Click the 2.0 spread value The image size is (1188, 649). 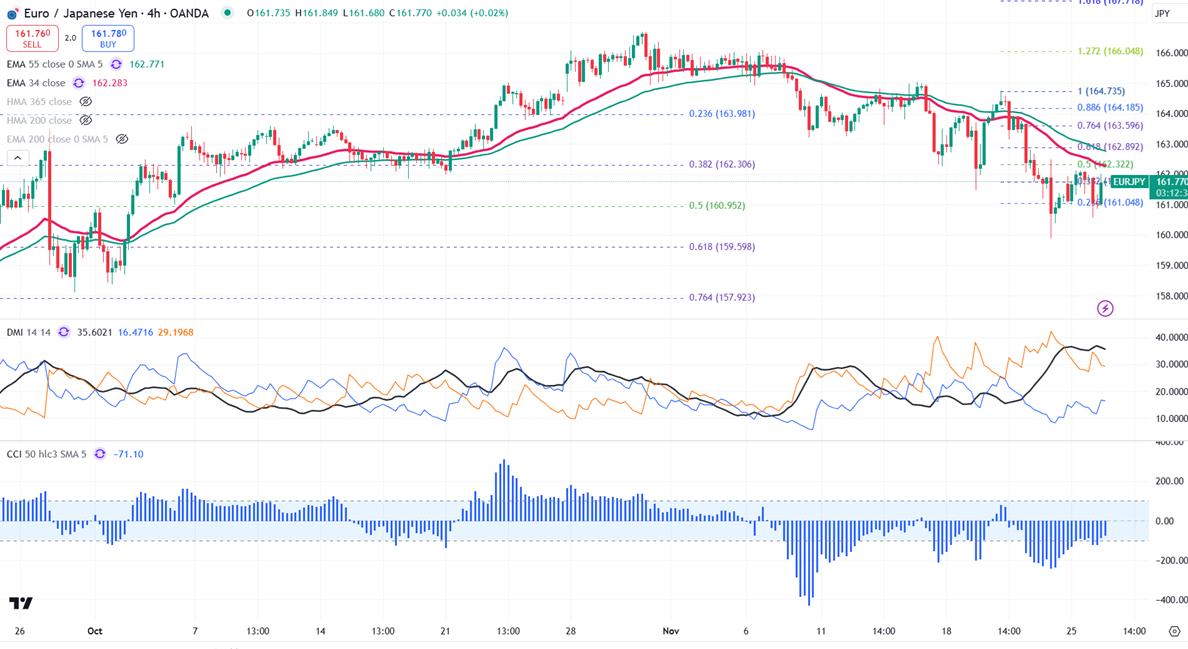(x=70, y=39)
